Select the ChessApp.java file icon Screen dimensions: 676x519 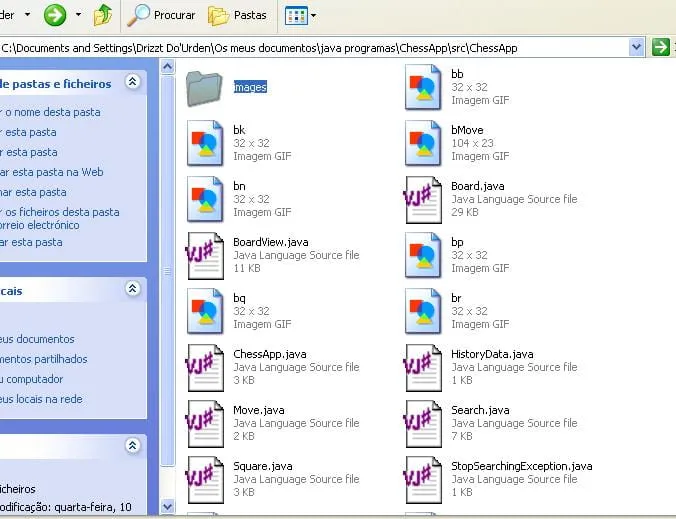pyautogui.click(x=205, y=368)
